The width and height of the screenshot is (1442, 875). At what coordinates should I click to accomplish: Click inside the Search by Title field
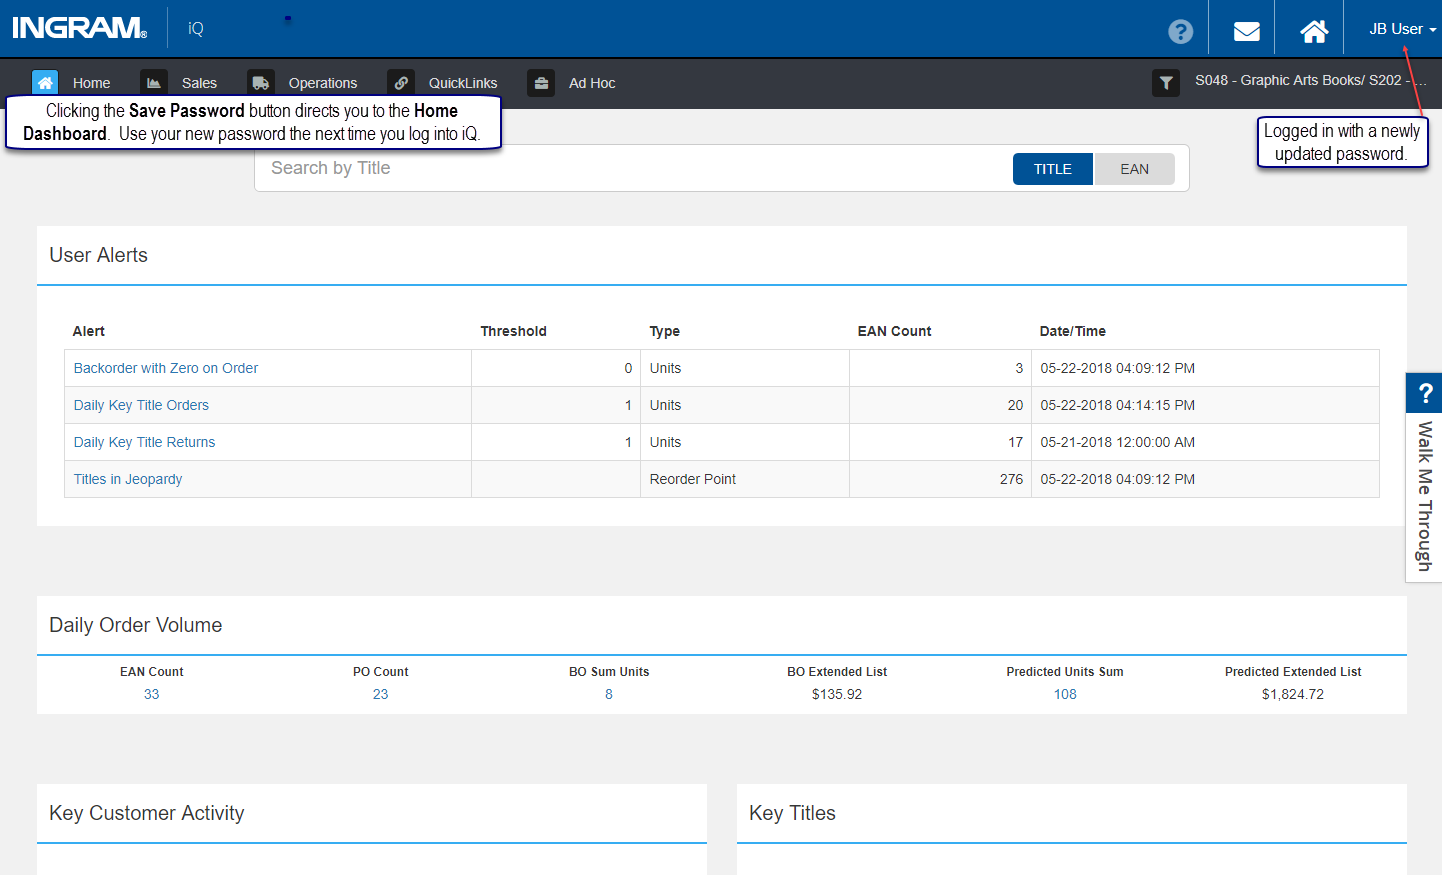[600, 167]
